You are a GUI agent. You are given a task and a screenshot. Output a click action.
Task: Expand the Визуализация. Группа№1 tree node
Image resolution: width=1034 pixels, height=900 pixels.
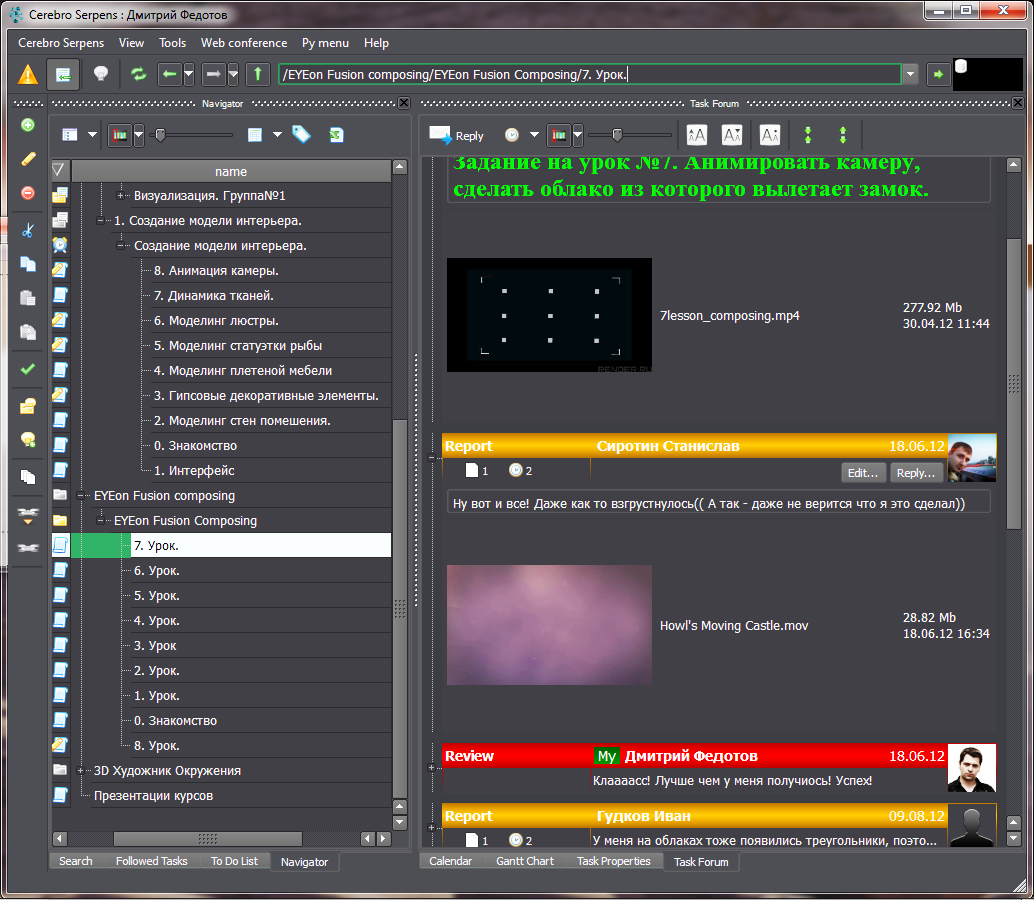[121, 196]
